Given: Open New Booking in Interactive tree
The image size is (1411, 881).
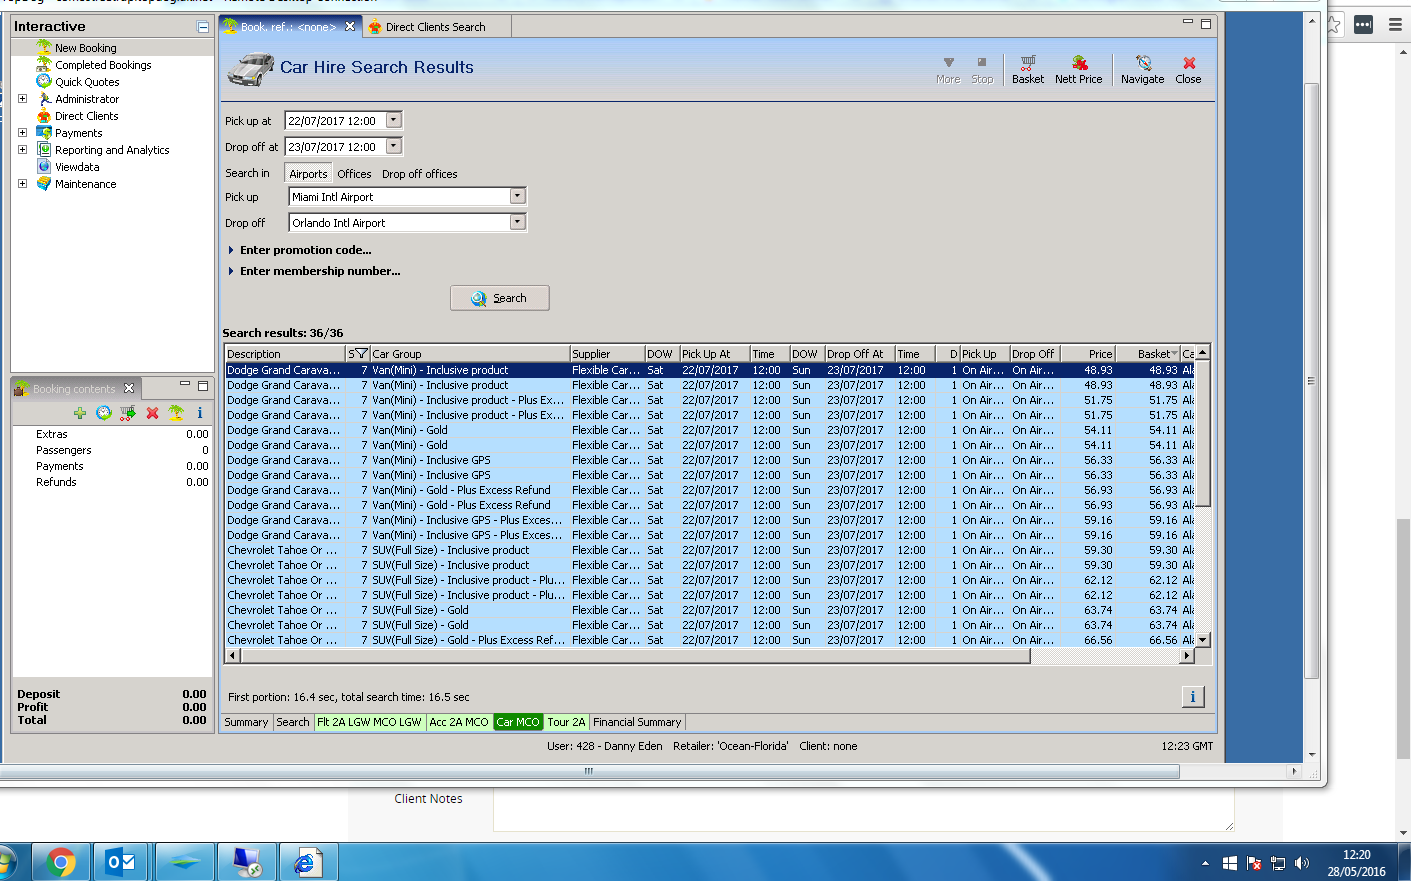Looking at the screenshot, I should pyautogui.click(x=86, y=48).
